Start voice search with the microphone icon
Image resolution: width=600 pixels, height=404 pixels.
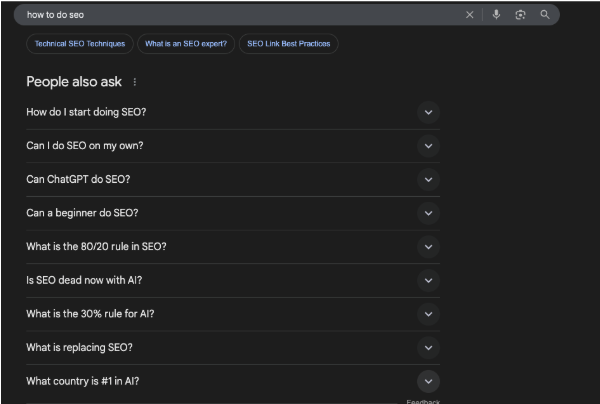496,15
